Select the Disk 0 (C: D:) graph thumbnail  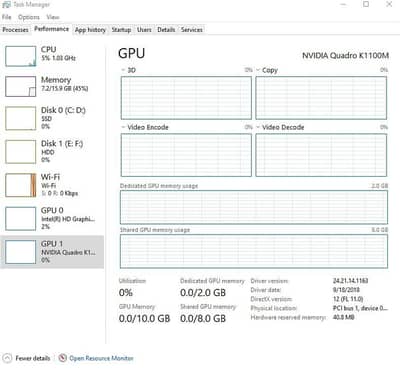(x=20, y=118)
